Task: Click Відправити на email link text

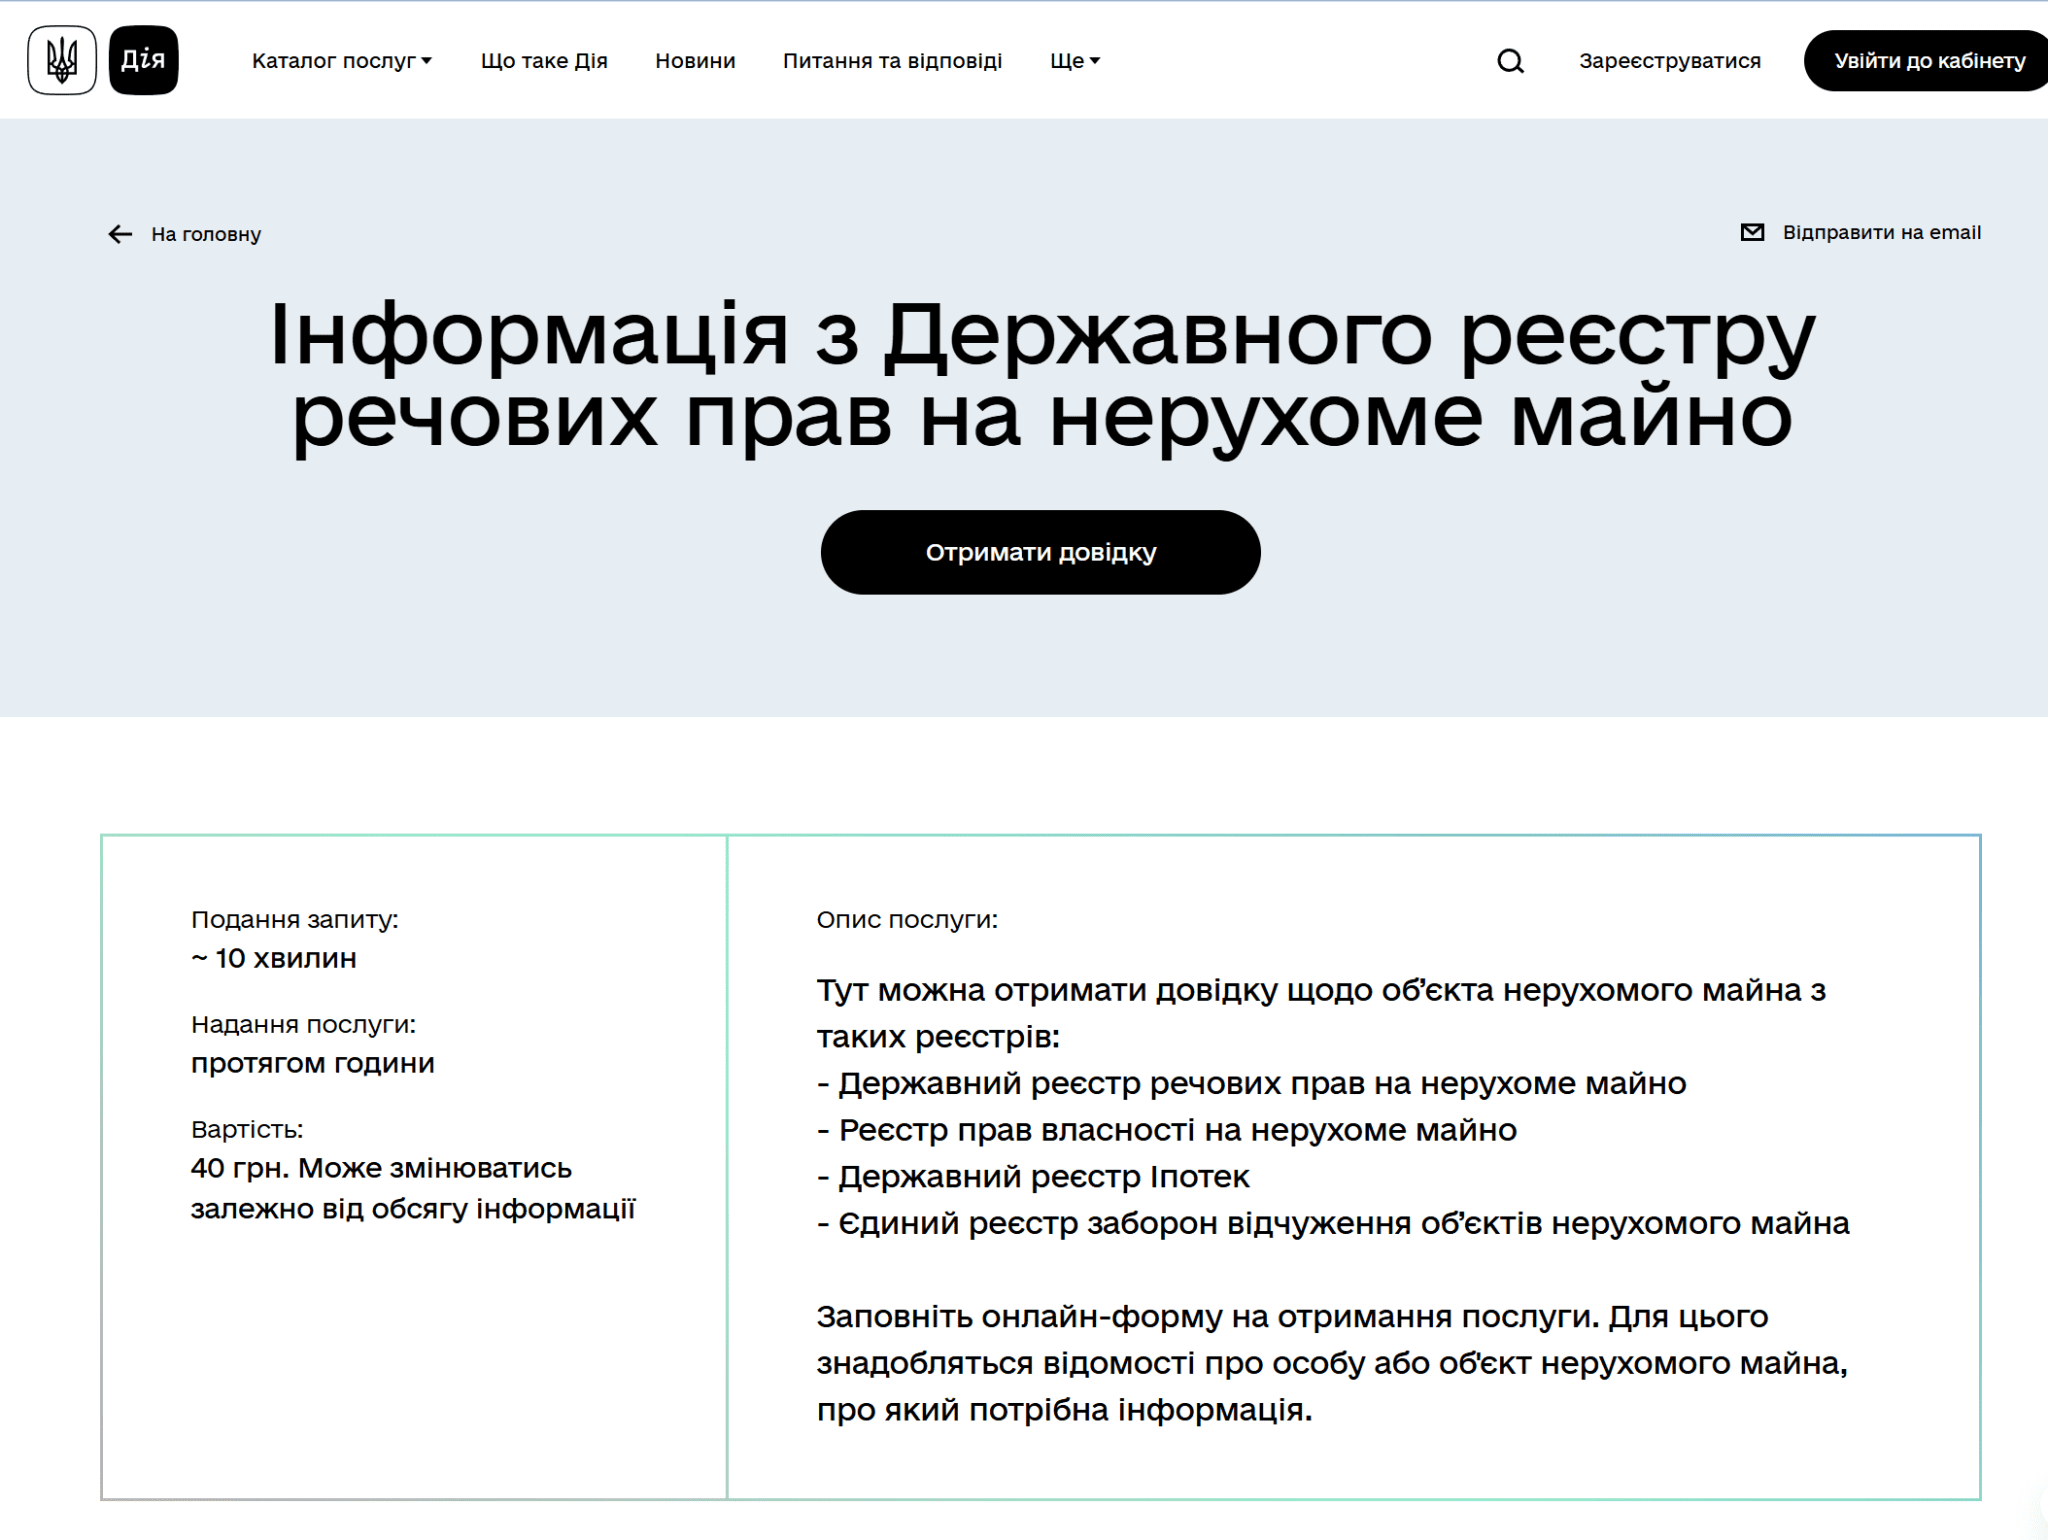Action: [1881, 232]
